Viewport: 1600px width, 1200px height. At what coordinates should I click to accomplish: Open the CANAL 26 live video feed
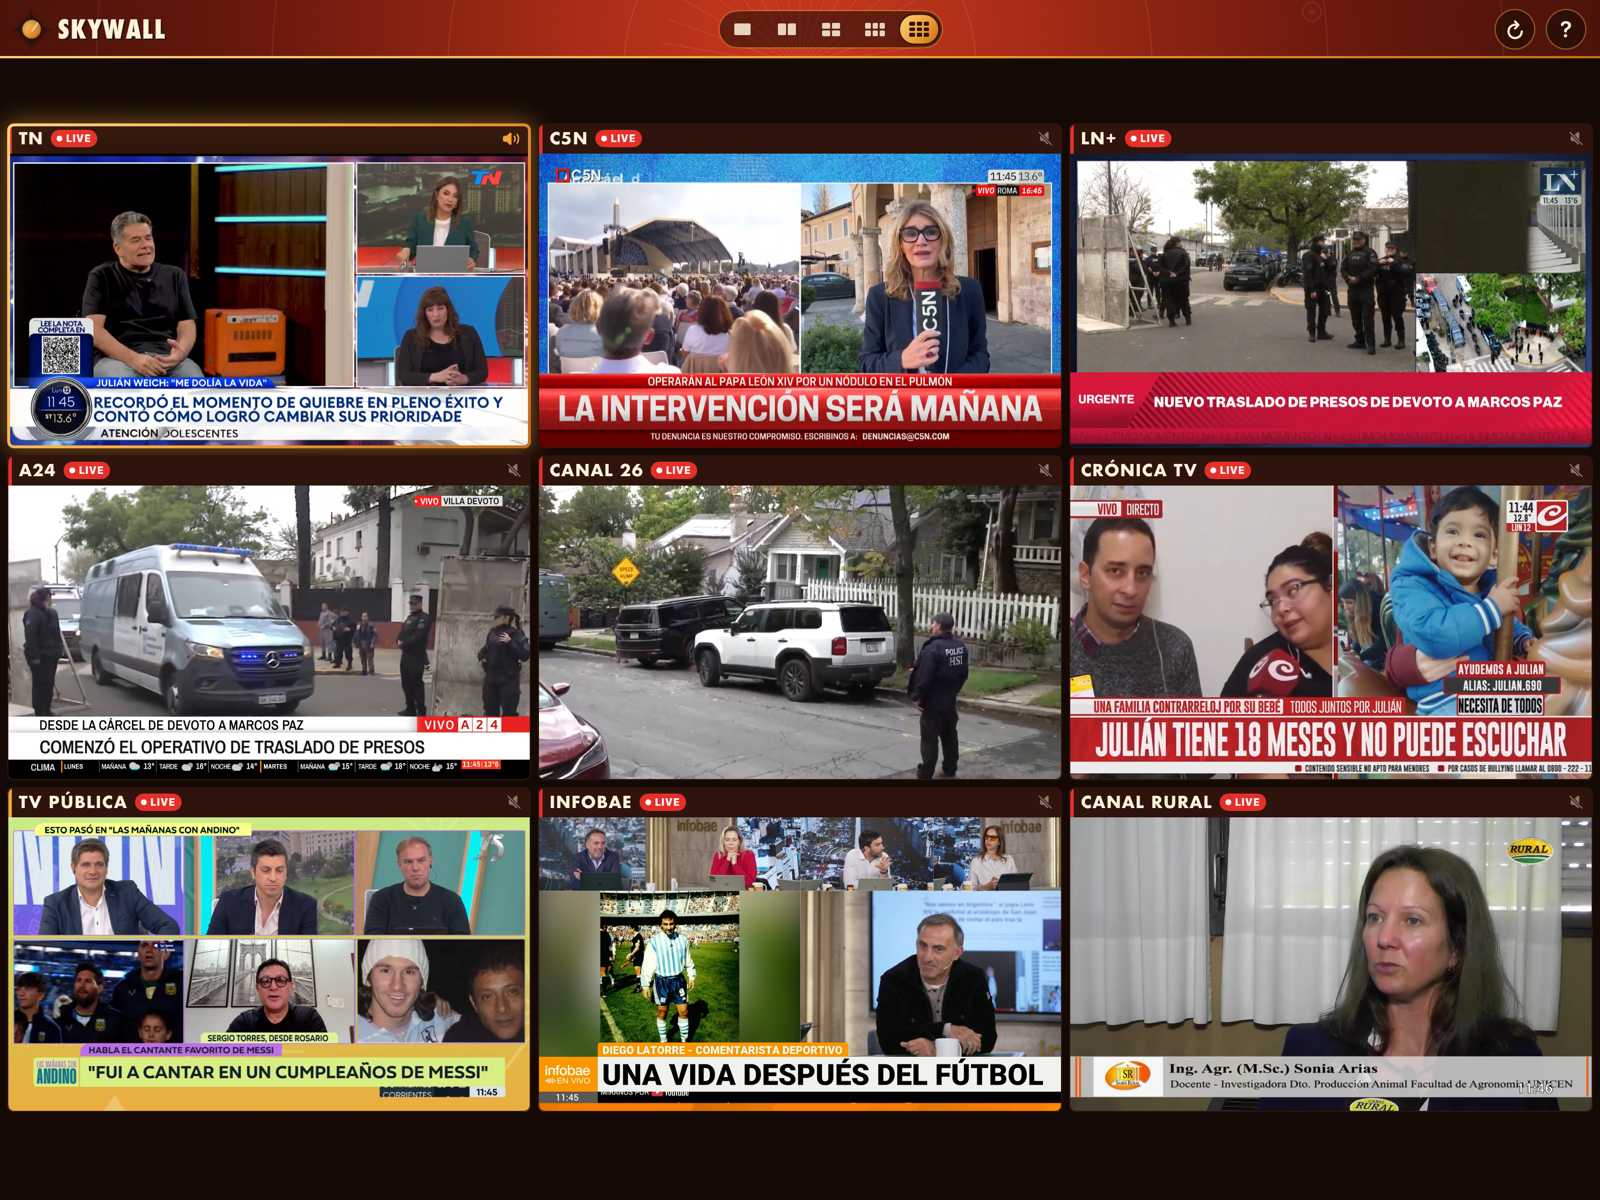click(800, 632)
